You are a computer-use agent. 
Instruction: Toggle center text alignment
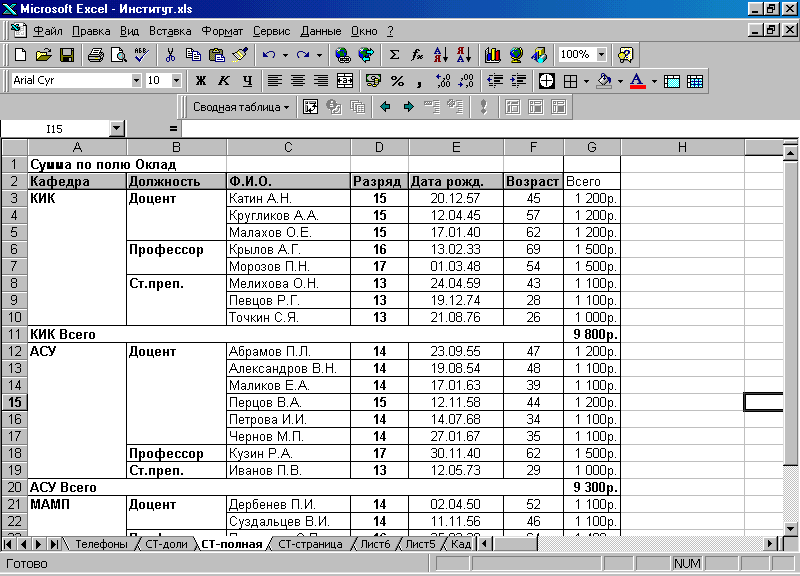pyautogui.click(x=298, y=81)
